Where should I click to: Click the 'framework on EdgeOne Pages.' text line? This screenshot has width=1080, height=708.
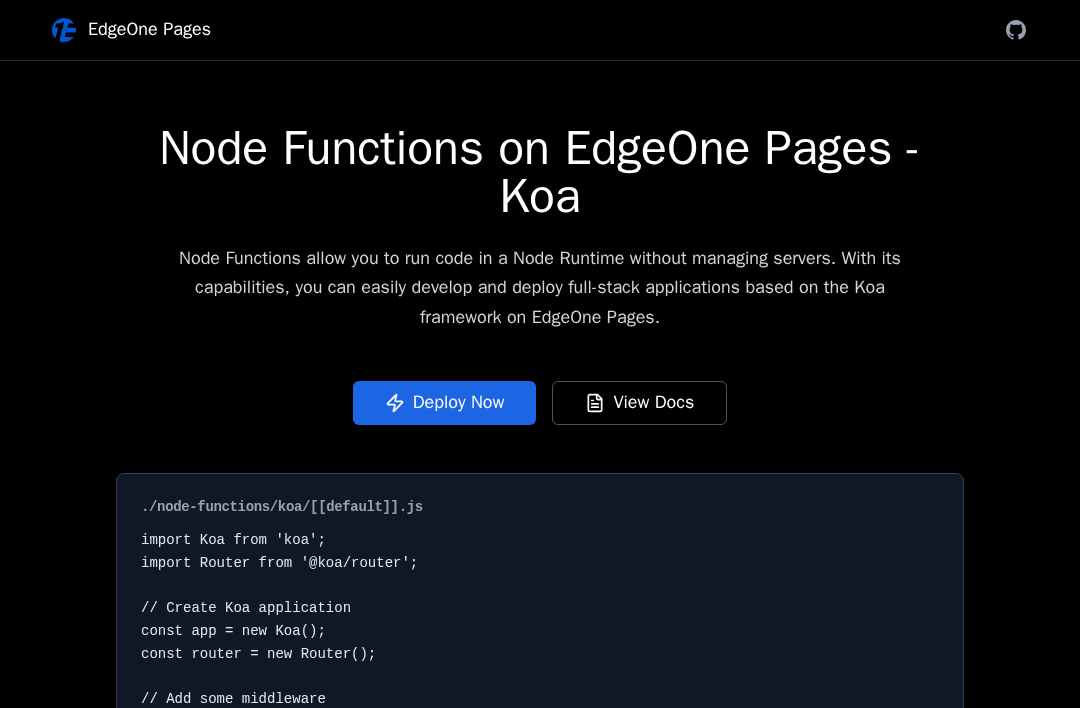(539, 317)
